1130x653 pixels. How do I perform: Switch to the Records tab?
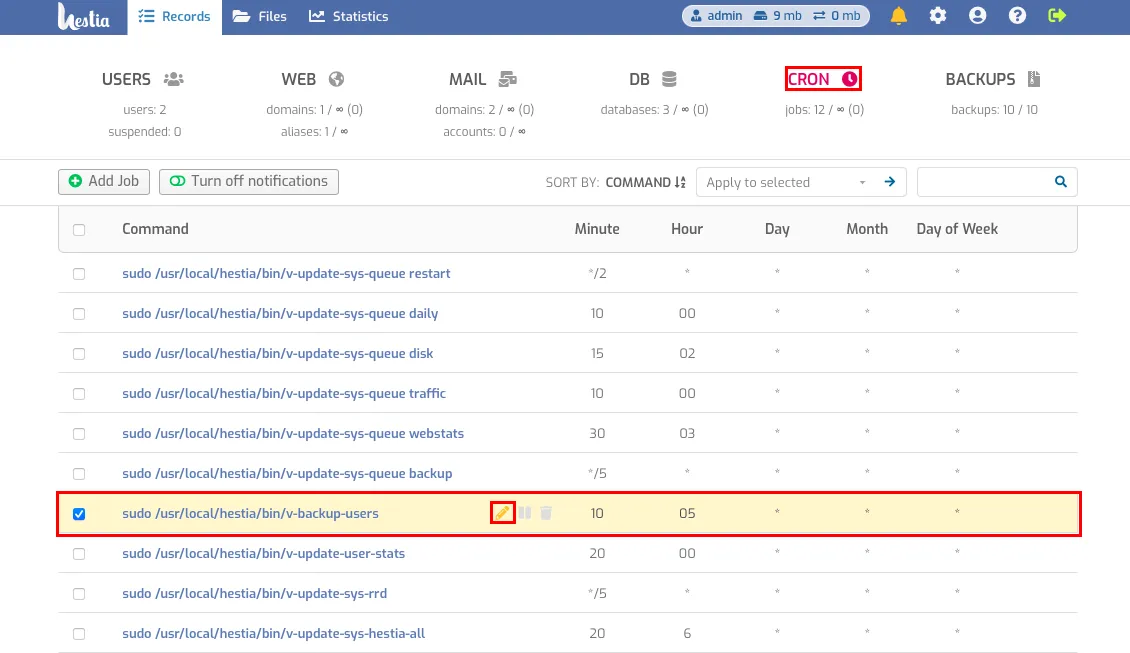pyautogui.click(x=174, y=17)
